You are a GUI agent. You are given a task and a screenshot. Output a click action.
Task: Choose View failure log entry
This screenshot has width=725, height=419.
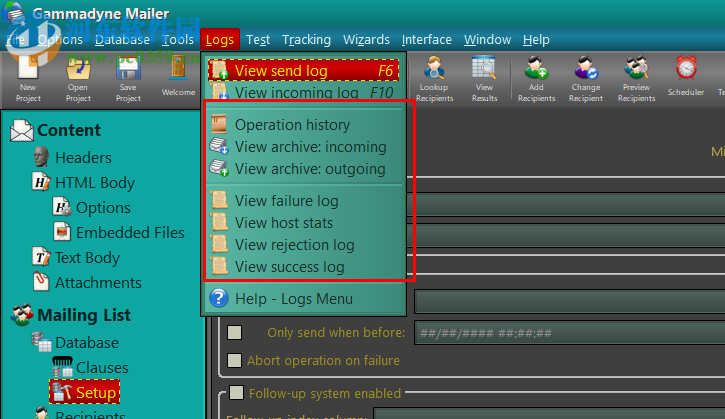tap(303, 201)
